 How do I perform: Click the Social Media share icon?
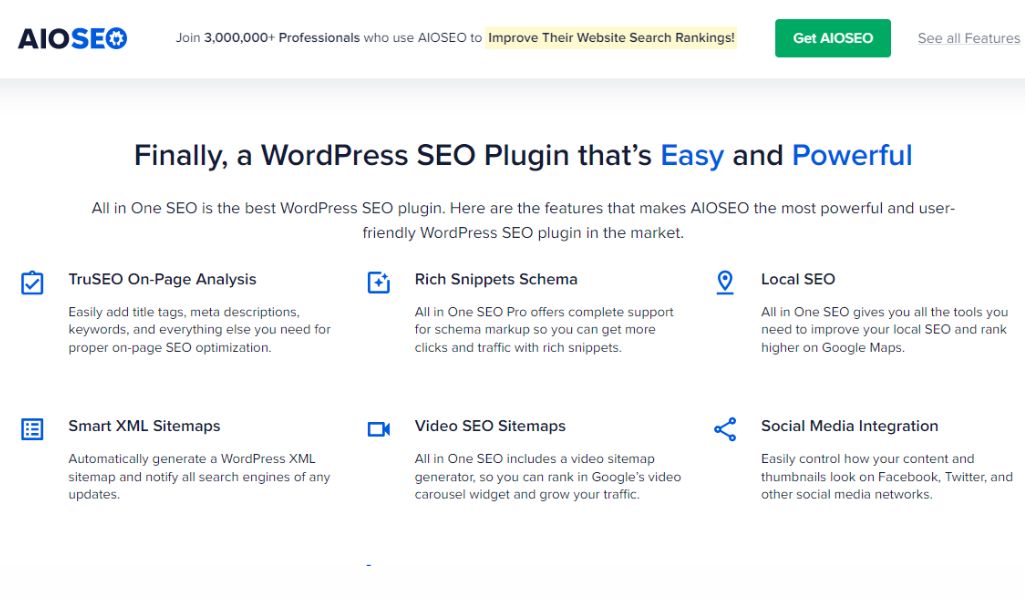pyautogui.click(x=725, y=429)
